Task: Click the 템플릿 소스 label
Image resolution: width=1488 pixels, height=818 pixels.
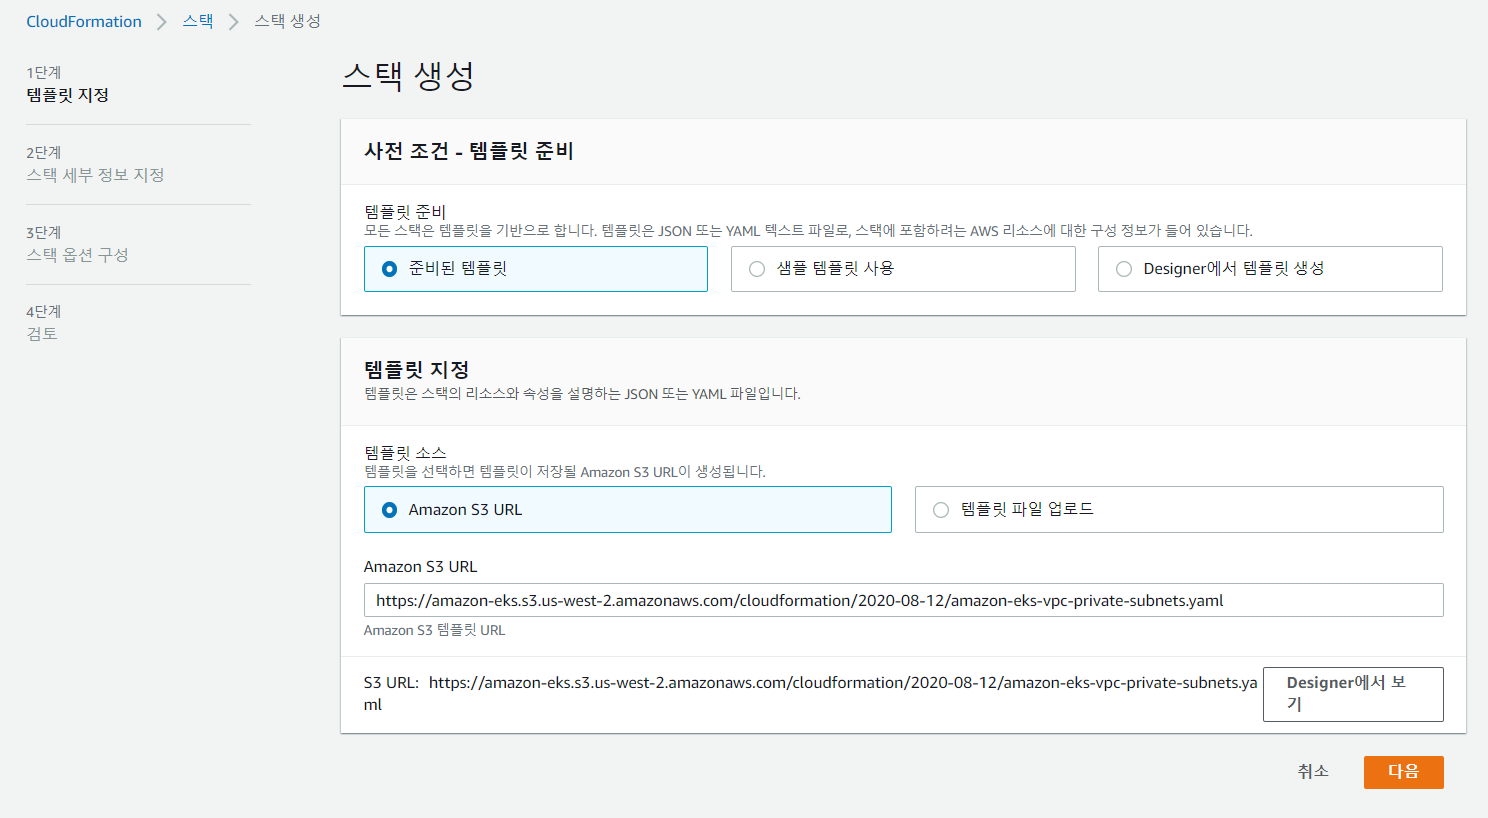Action: 405,453
